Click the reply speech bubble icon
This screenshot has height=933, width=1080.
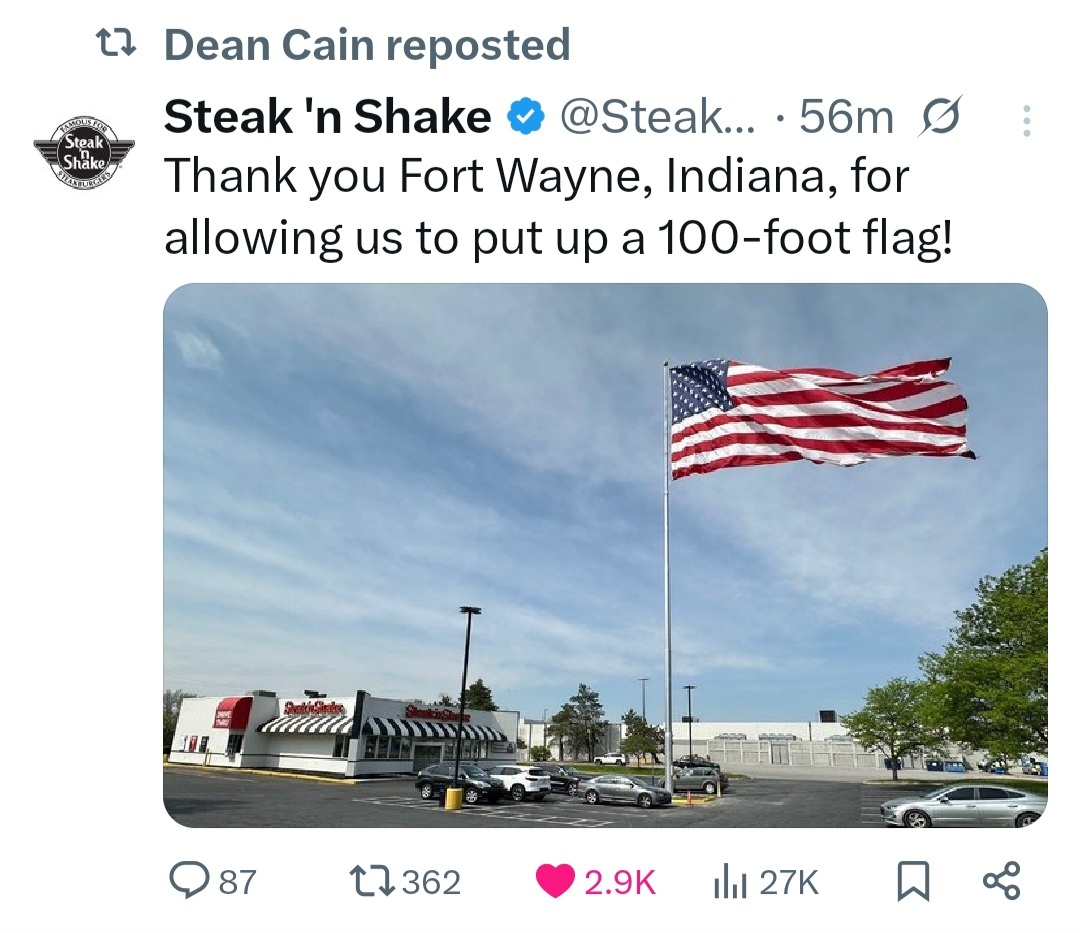[x=187, y=881]
